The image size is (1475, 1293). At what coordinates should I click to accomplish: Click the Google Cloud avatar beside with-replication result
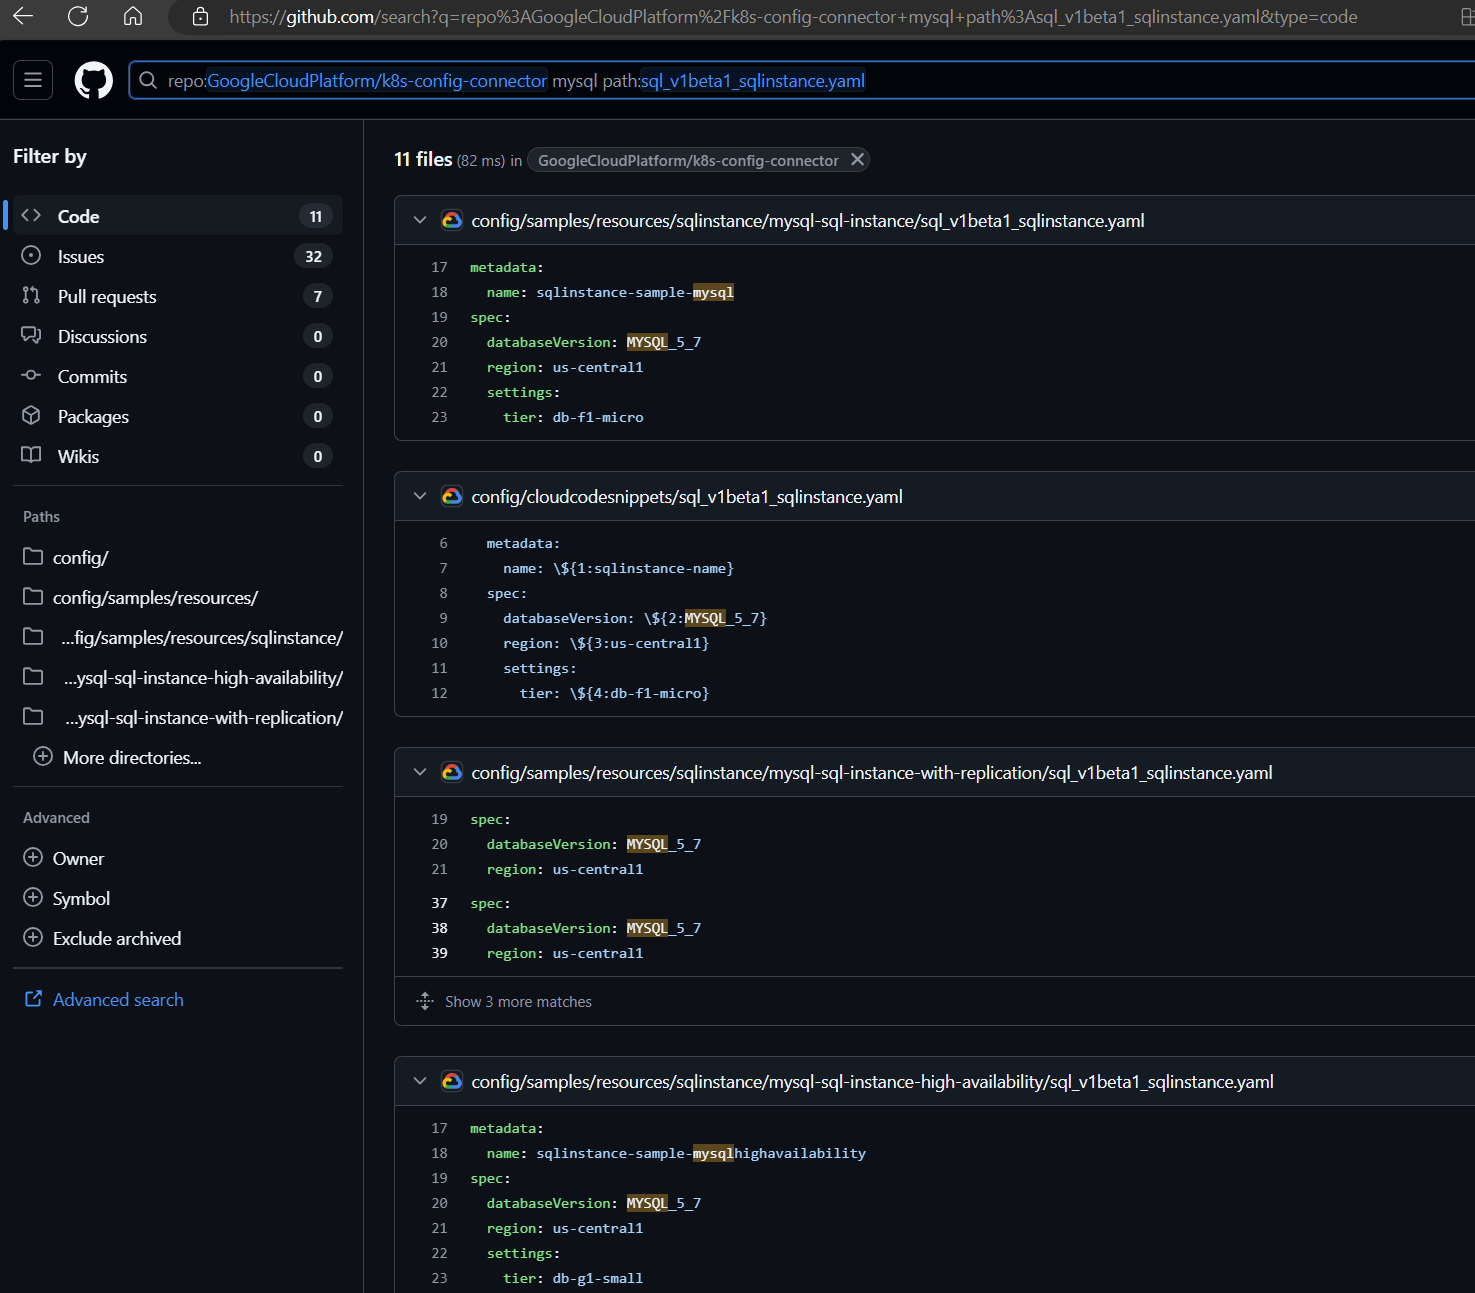point(452,772)
